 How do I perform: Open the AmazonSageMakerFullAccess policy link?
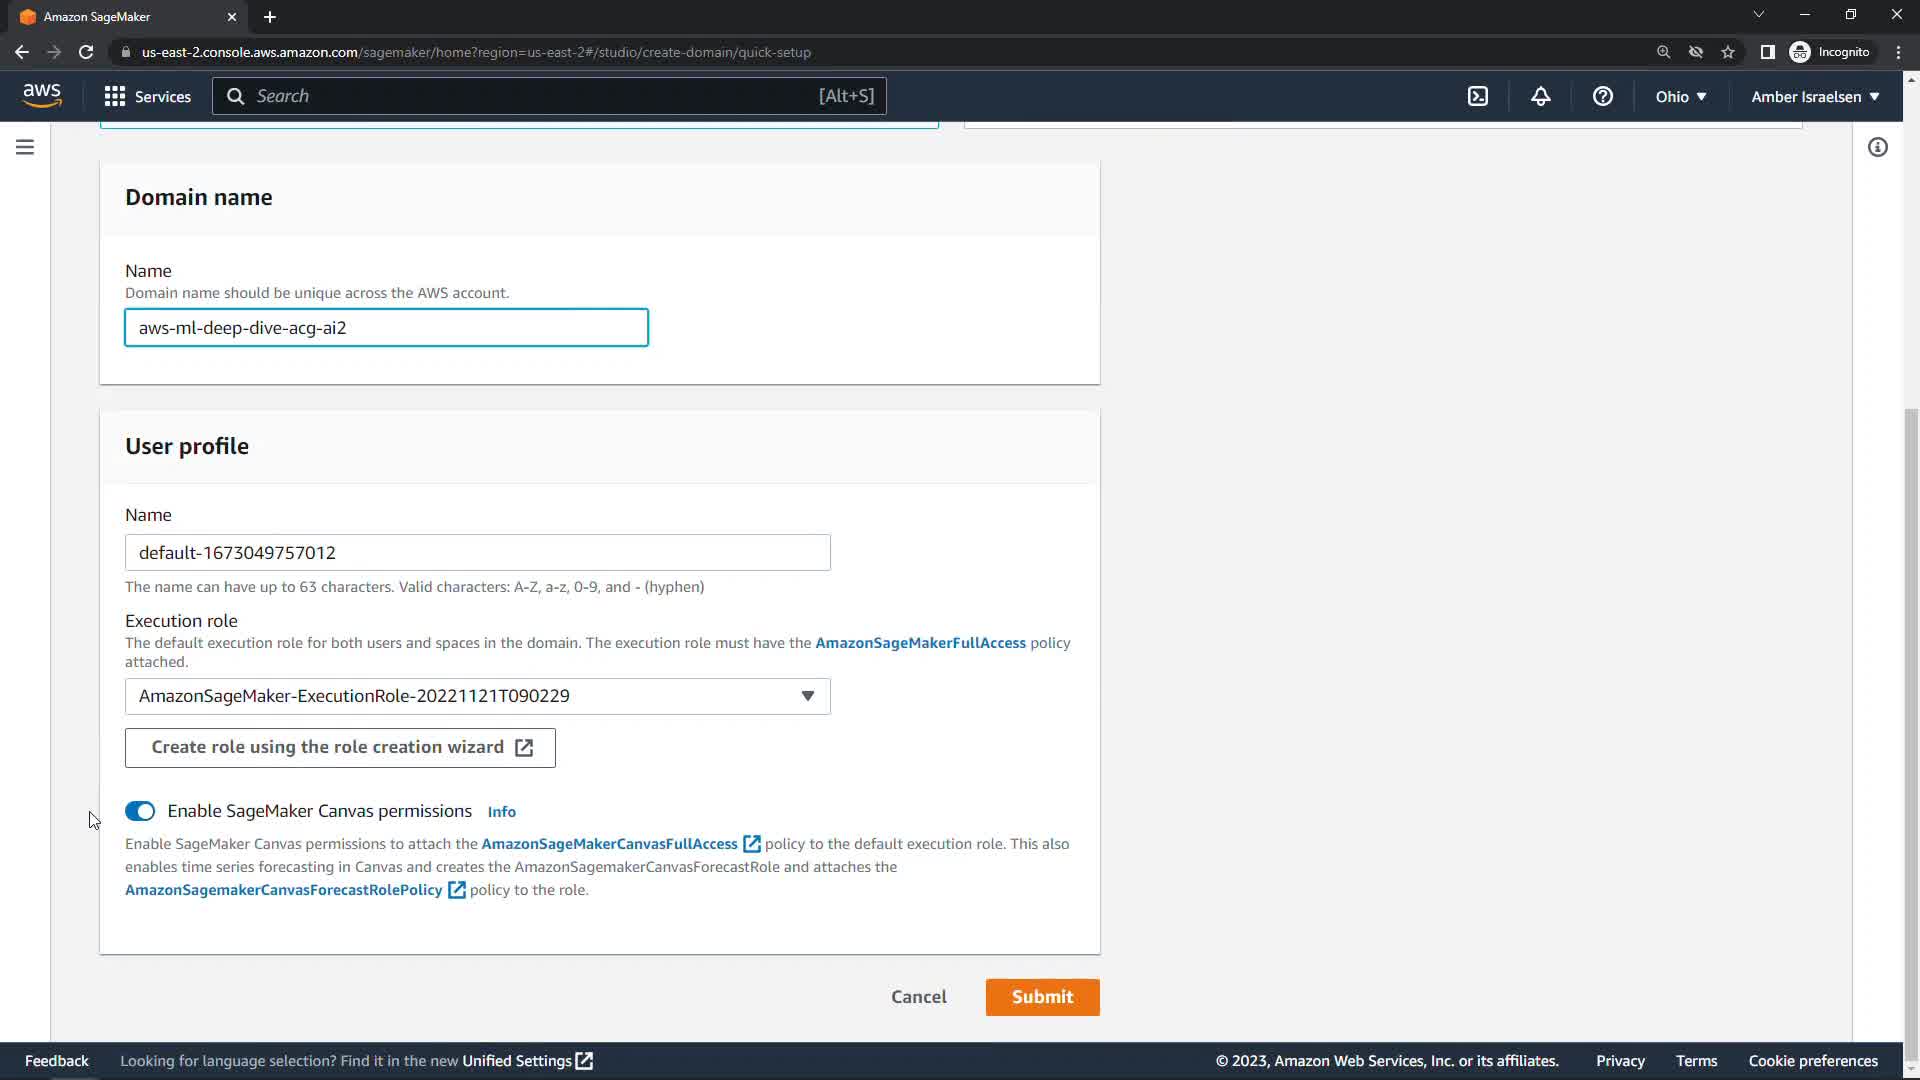tap(920, 643)
